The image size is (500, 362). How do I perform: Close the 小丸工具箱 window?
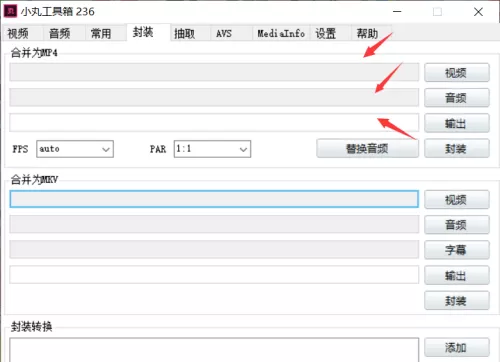click(x=478, y=12)
